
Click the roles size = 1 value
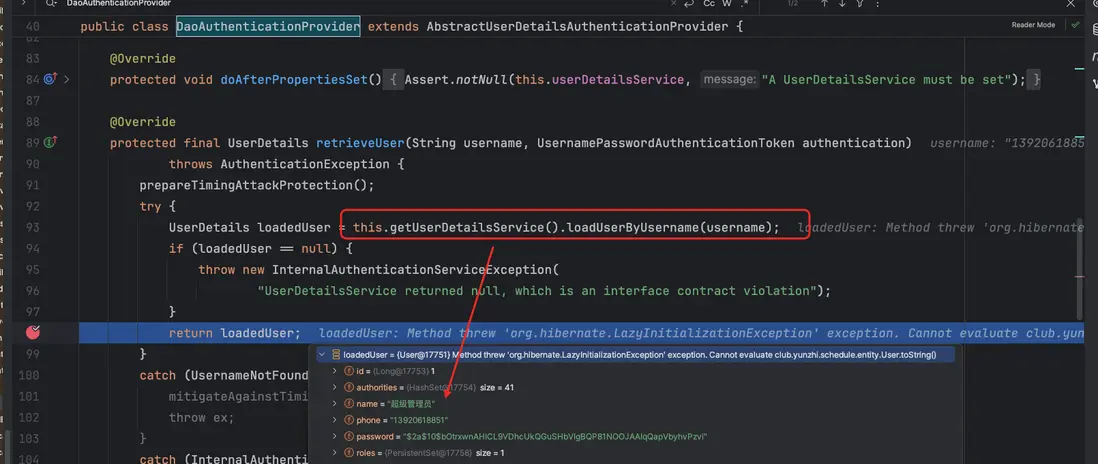pyautogui.click(x=490, y=453)
